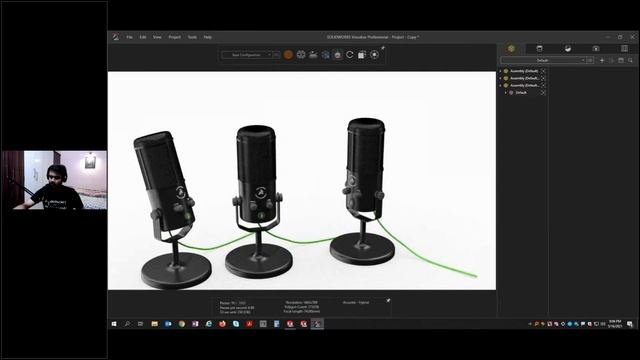Open the Help menu
Screen dimensions: 640x360
208,37
